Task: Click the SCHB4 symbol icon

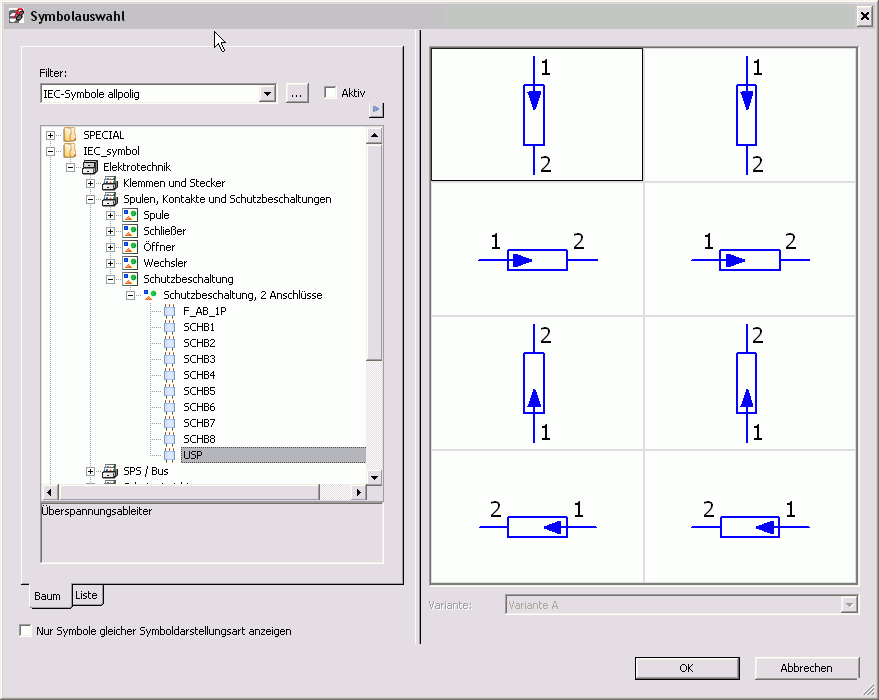Action: pos(169,375)
